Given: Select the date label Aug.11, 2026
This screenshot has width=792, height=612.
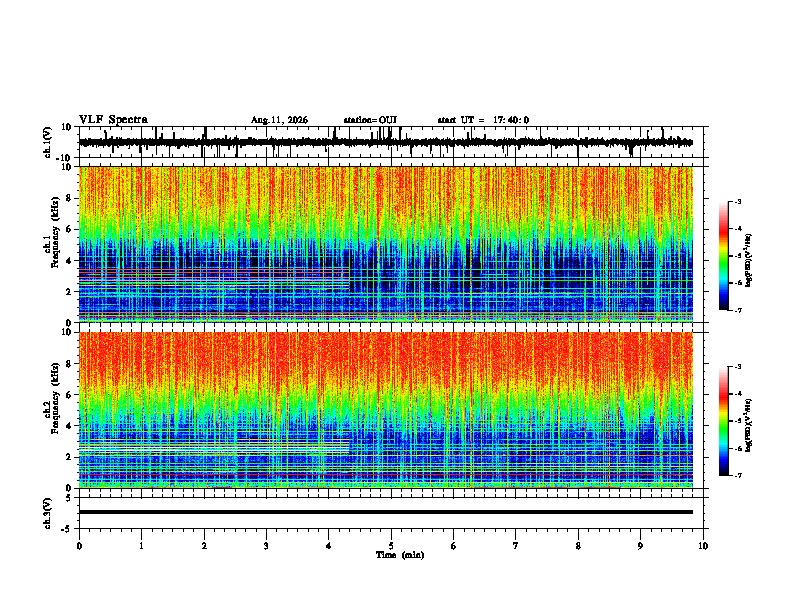Looking at the screenshot, I should pos(279,120).
